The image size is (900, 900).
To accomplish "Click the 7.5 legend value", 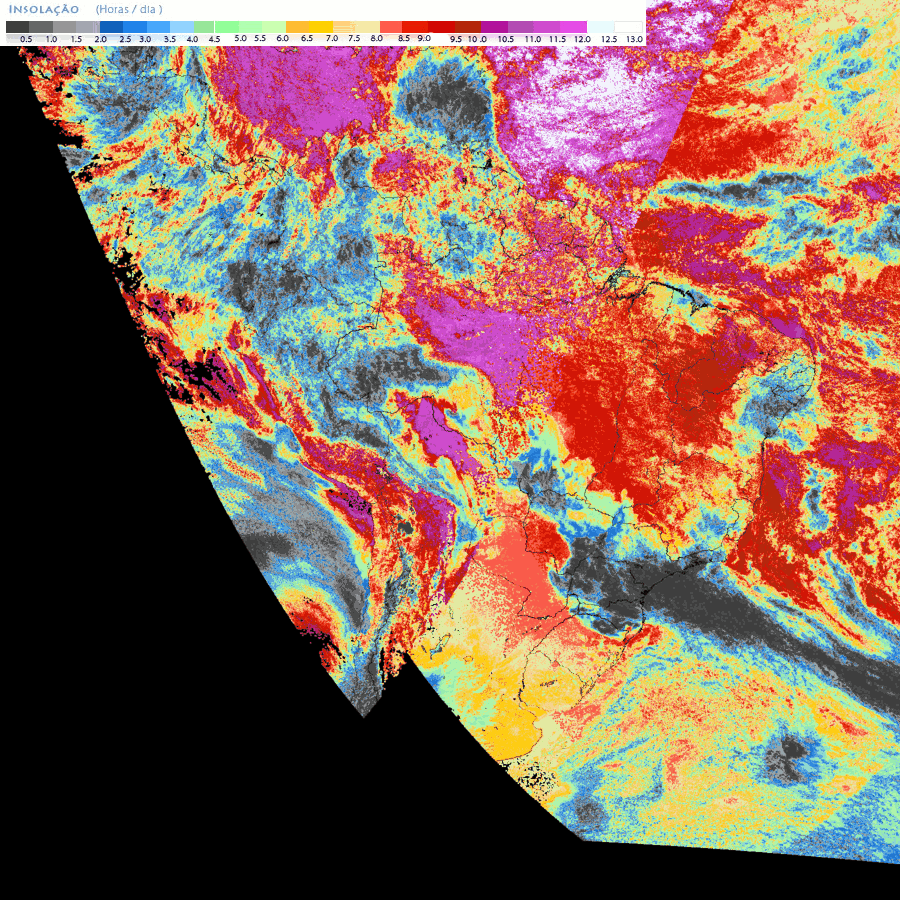I will click(354, 38).
